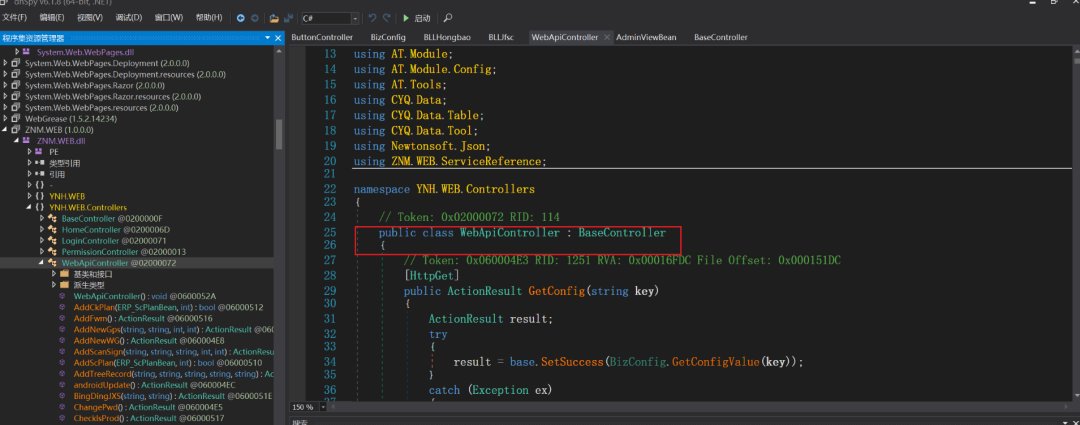The image size is (1080, 425).
Task: Click the search magnifier icon in toolbar
Action: 448,18
